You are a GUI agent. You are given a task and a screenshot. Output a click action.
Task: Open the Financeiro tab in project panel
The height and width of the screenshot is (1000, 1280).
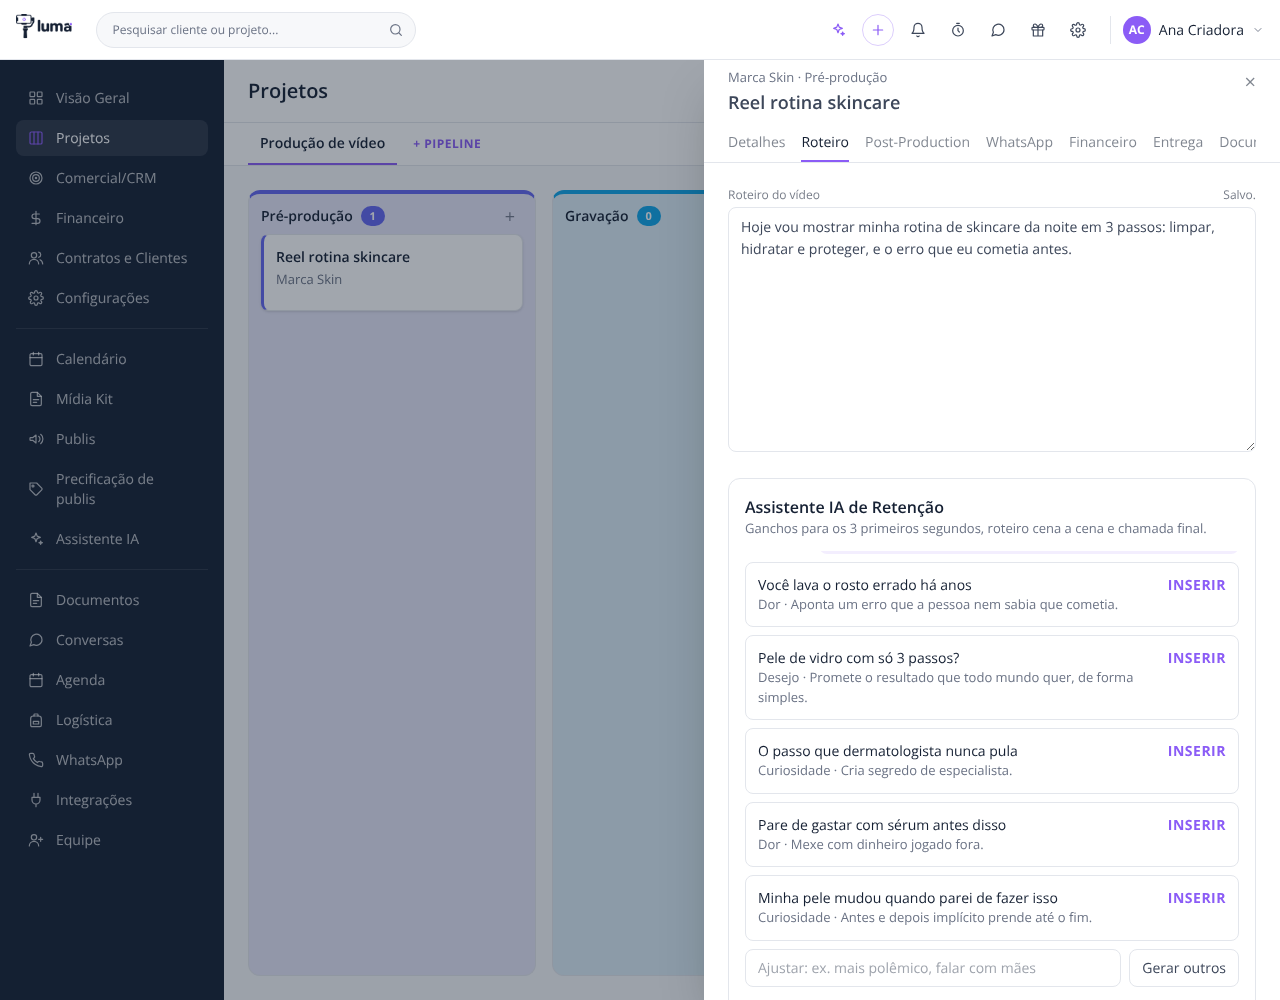pyautogui.click(x=1103, y=142)
